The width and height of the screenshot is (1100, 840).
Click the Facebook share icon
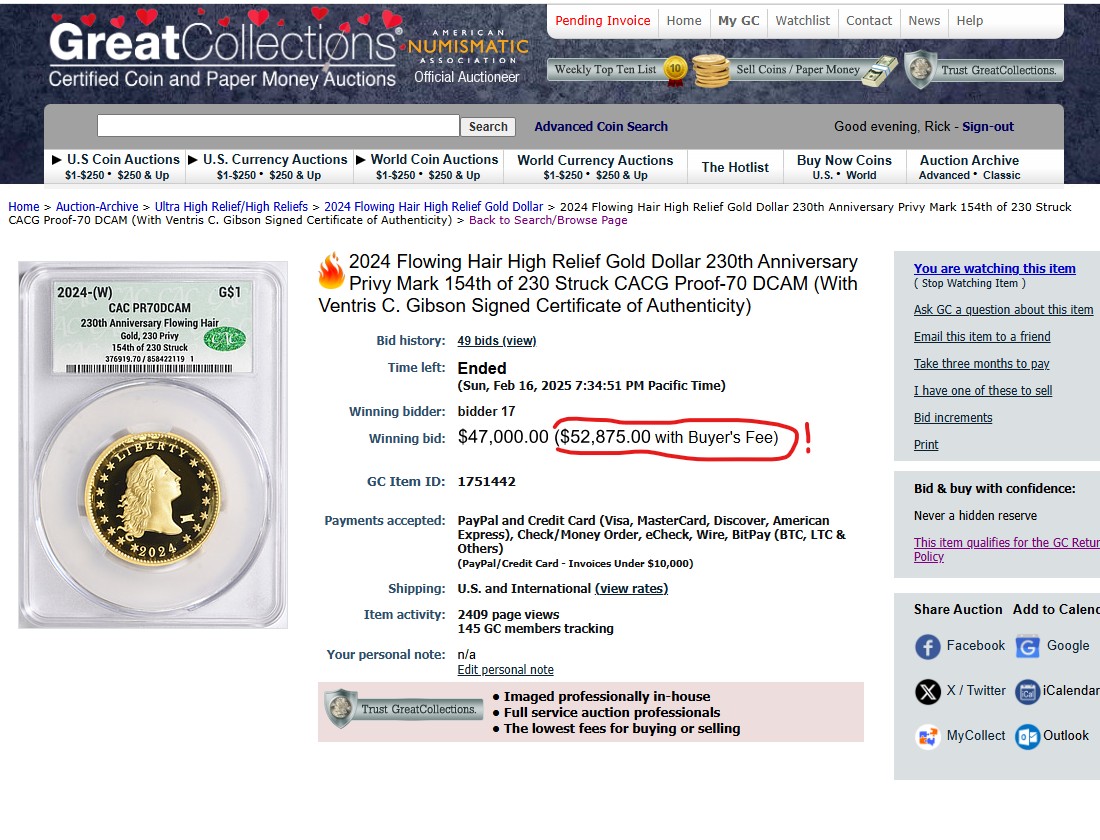pyautogui.click(x=928, y=647)
